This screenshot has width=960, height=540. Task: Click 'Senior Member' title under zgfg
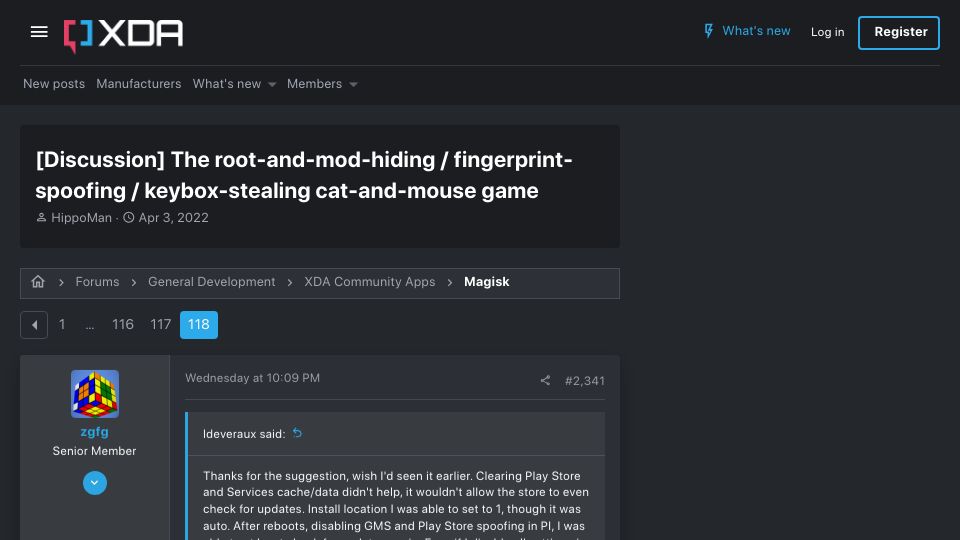(94, 451)
